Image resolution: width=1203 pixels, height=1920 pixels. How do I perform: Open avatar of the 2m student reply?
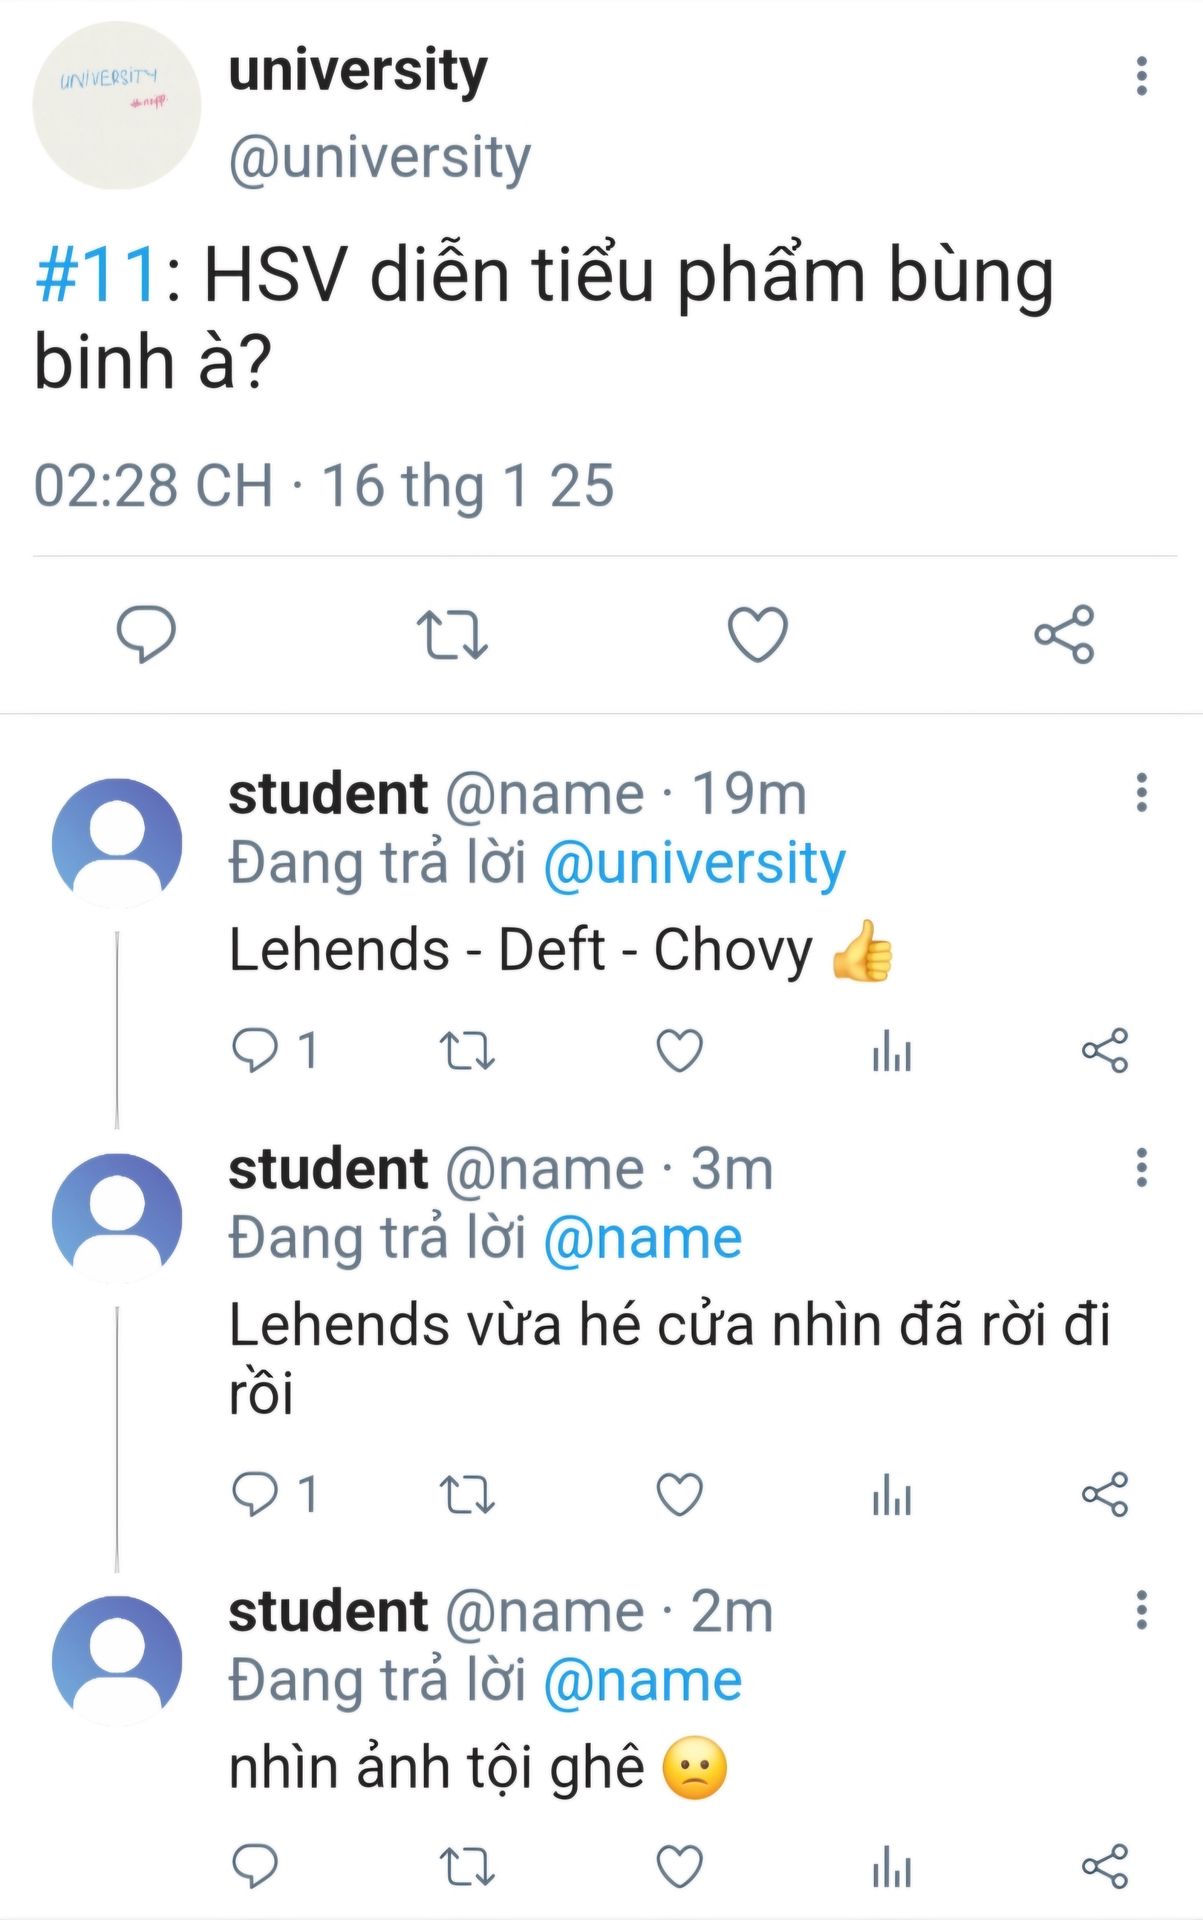[x=117, y=1659]
